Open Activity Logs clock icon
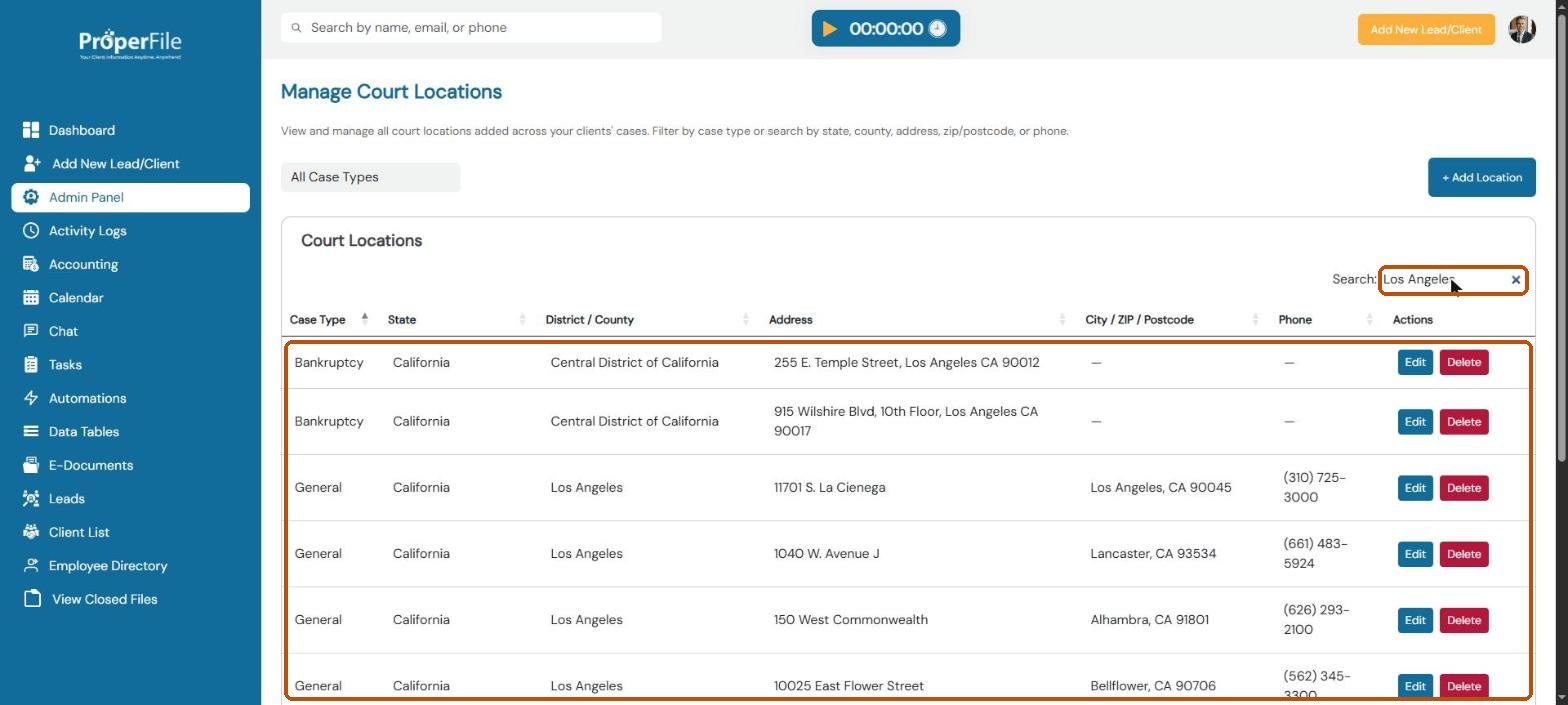 31,231
